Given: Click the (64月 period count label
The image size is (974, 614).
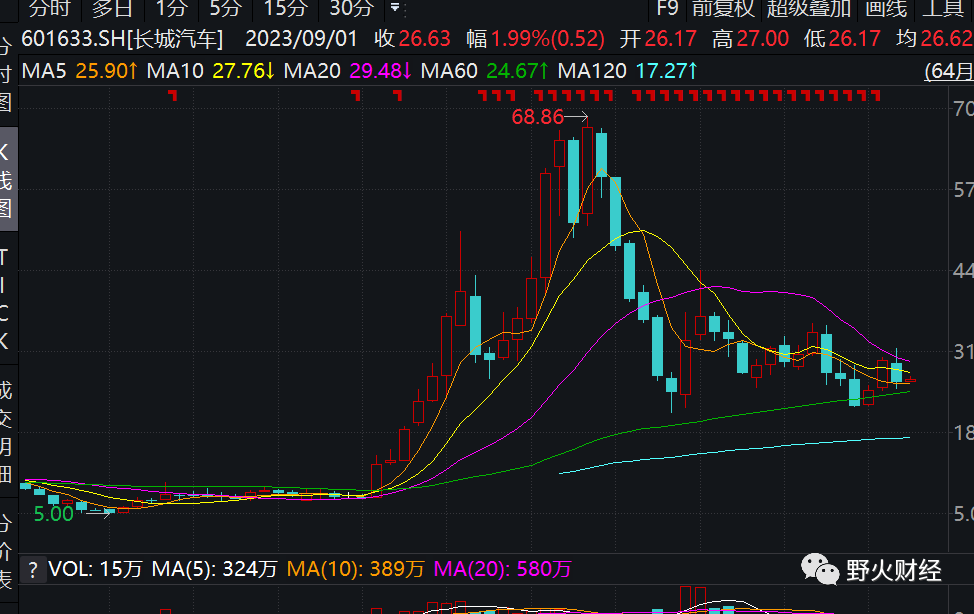Looking at the screenshot, I should 949,71.
